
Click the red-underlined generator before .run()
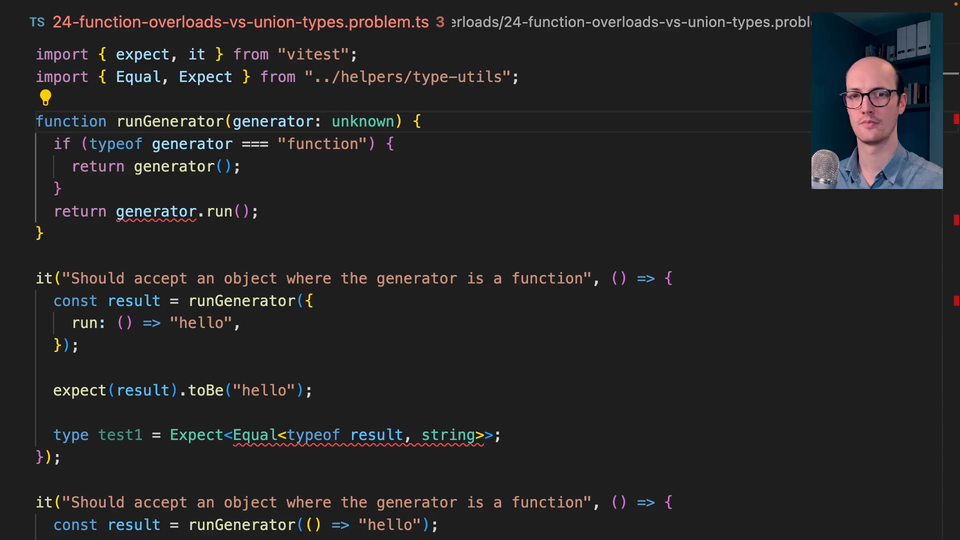[156, 211]
